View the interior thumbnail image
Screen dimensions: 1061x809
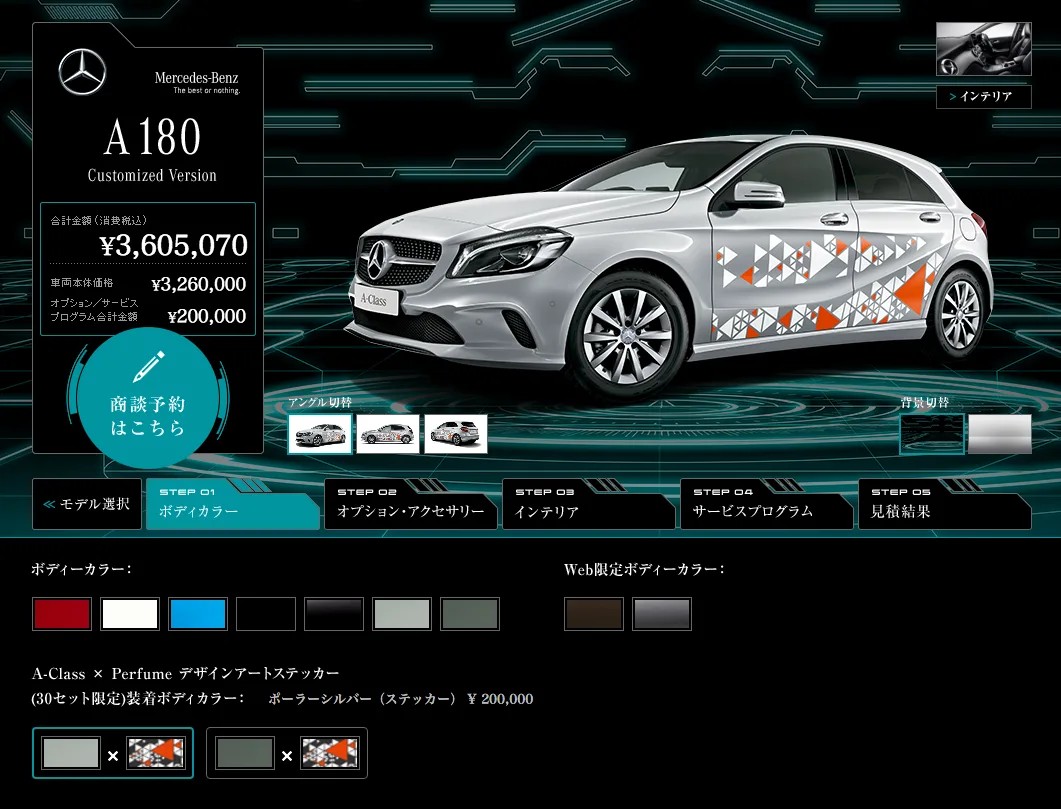pyautogui.click(x=983, y=49)
